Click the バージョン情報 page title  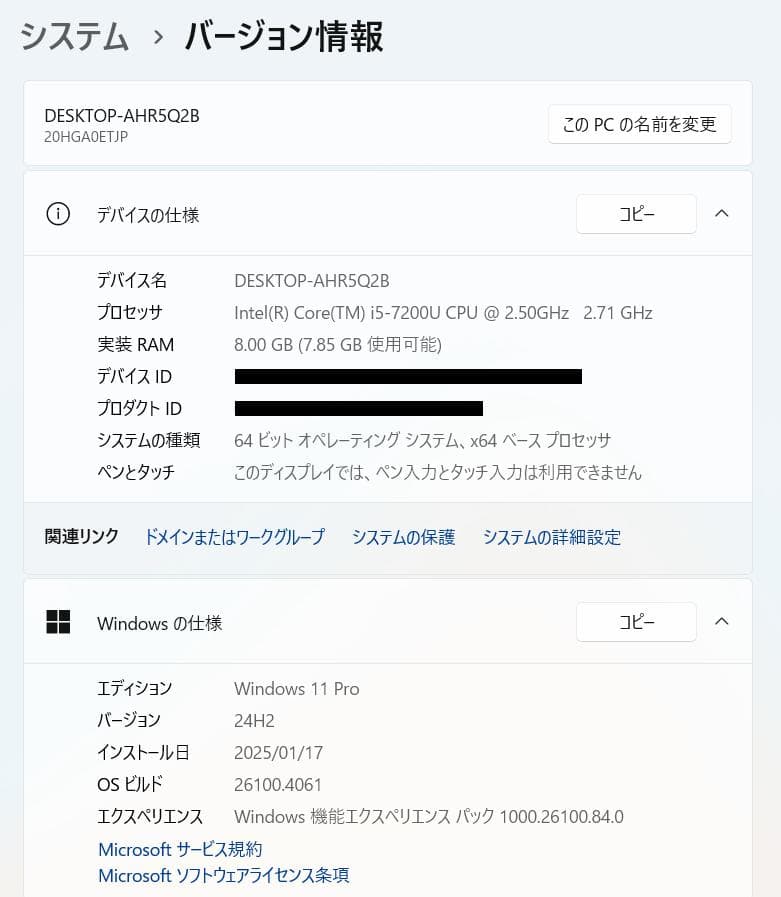click(x=284, y=37)
